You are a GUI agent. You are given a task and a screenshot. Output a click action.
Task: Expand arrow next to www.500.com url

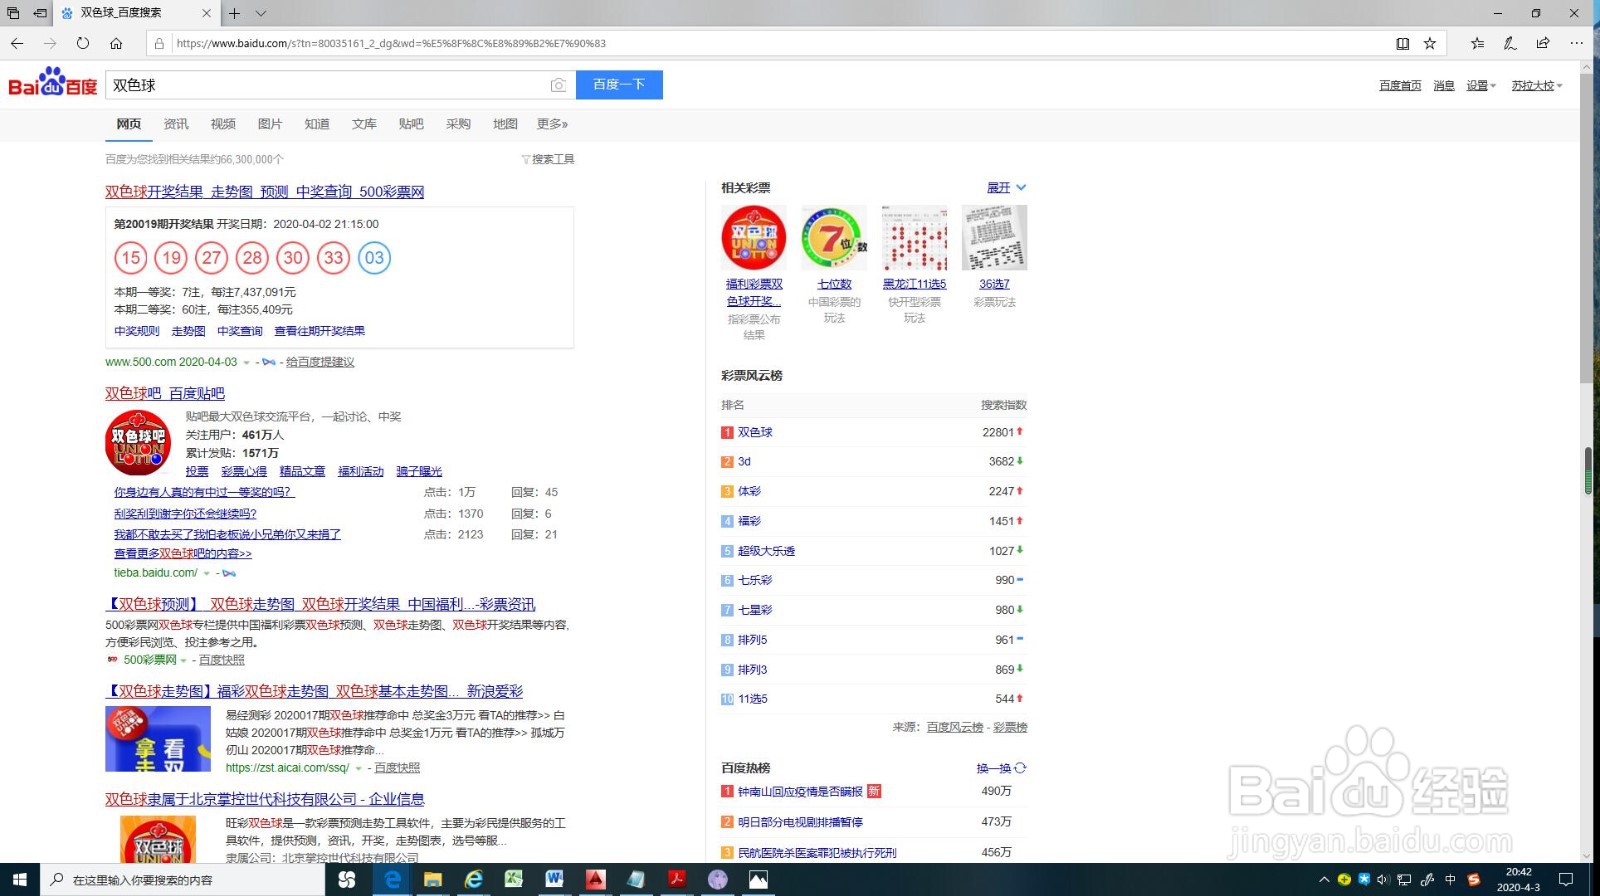click(x=247, y=363)
